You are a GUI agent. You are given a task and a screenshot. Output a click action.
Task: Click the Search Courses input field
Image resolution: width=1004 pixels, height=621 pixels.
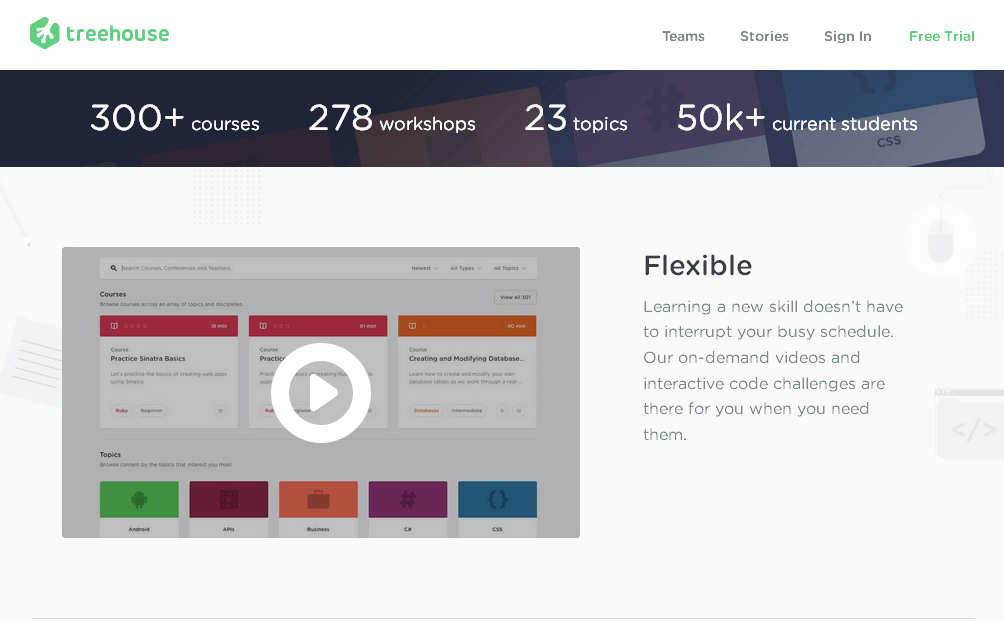click(x=250, y=268)
